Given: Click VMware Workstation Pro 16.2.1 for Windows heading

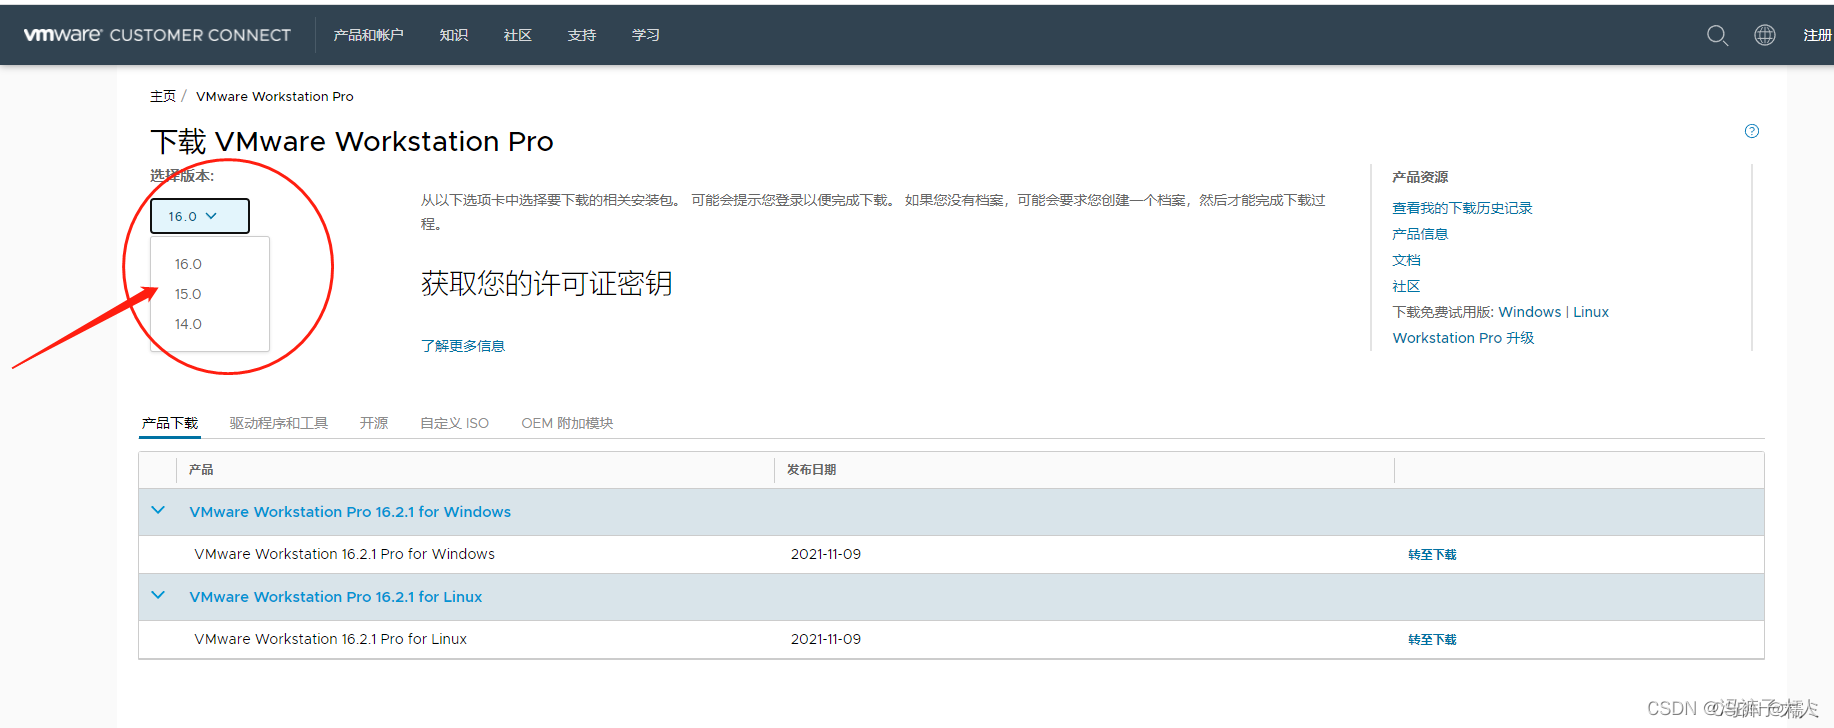Looking at the screenshot, I should (350, 512).
